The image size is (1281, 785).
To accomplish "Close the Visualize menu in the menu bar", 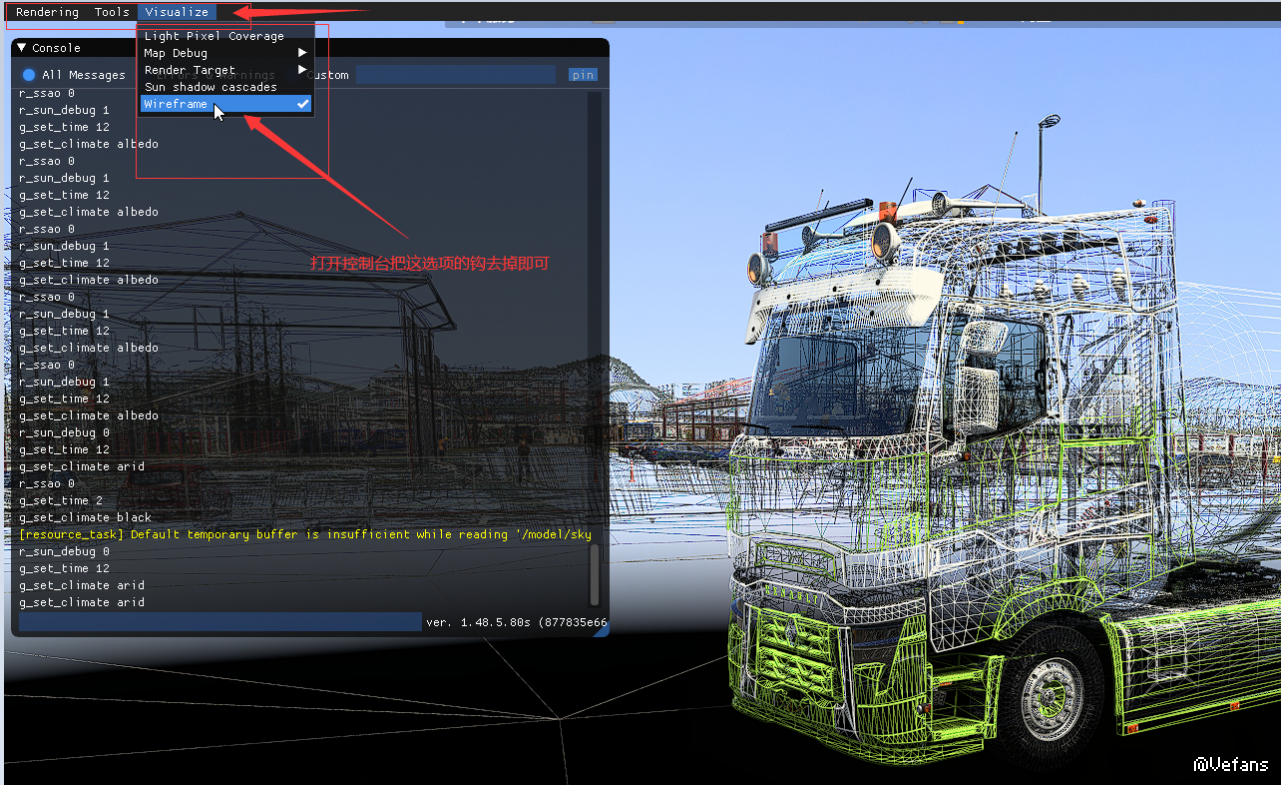I will click(176, 12).
